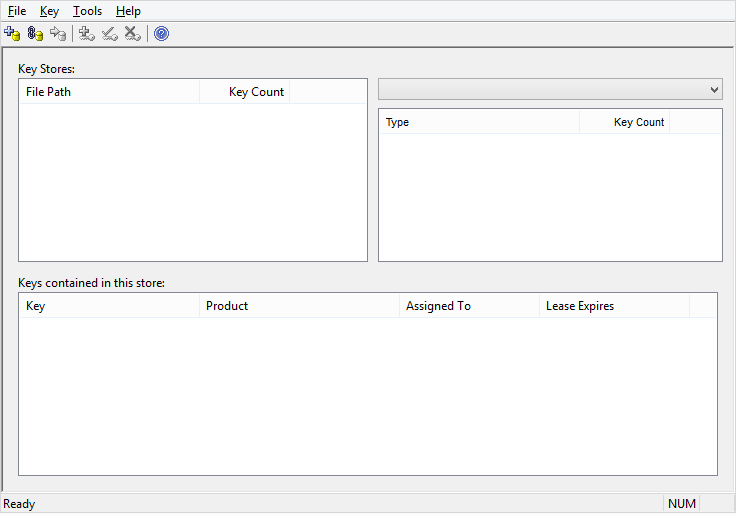The width and height of the screenshot is (736, 515).
Task: Click the Type column header
Action: [479, 122]
